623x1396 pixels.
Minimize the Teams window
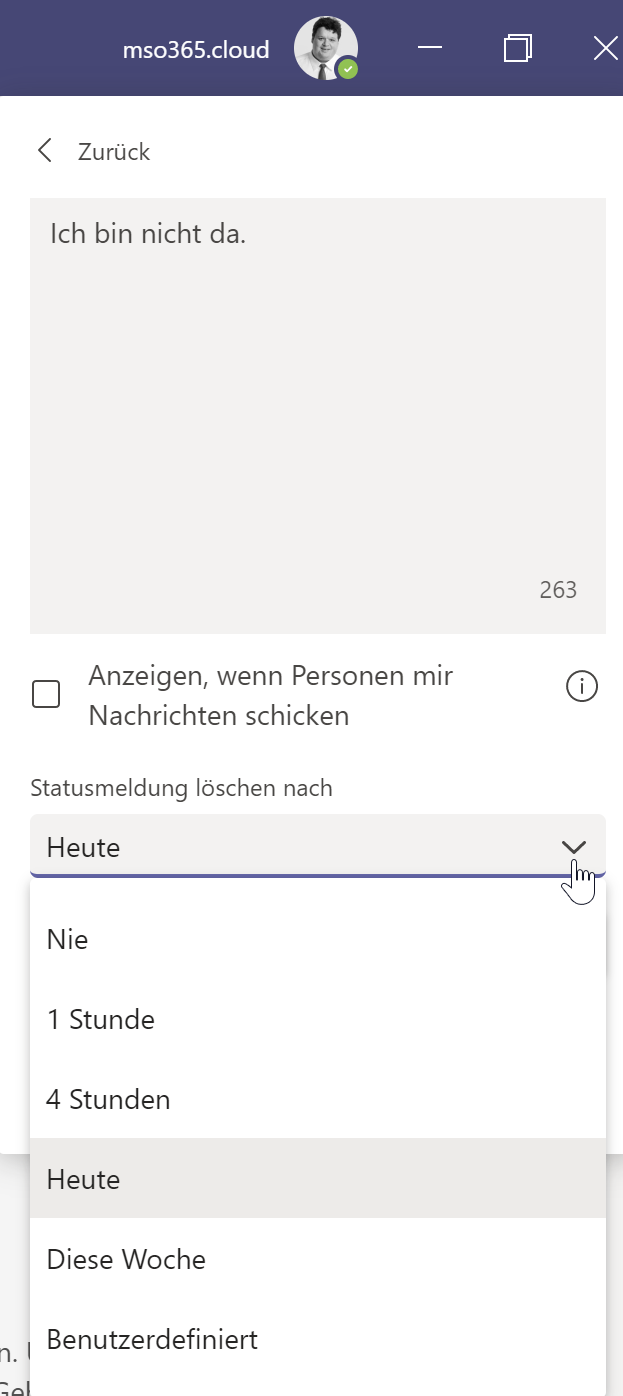[430, 48]
